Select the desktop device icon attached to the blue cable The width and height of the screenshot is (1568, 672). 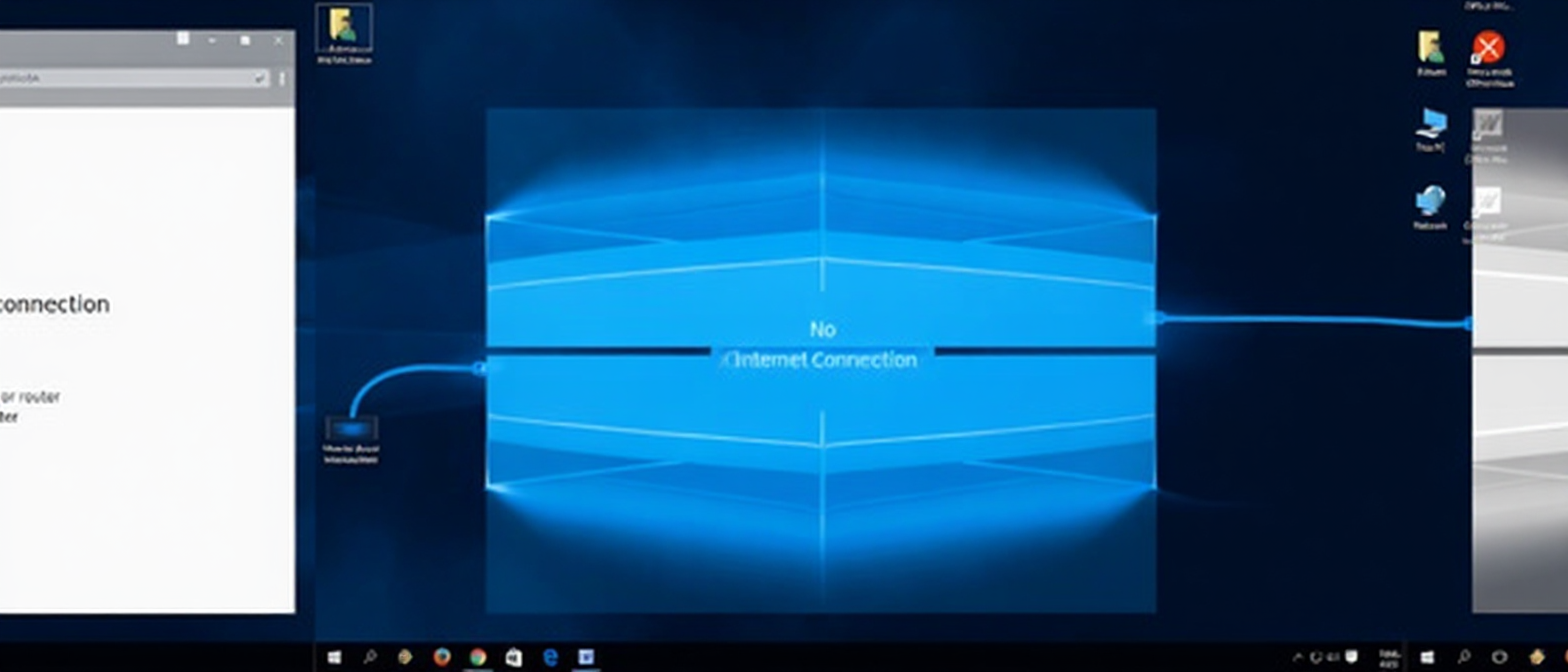351,428
